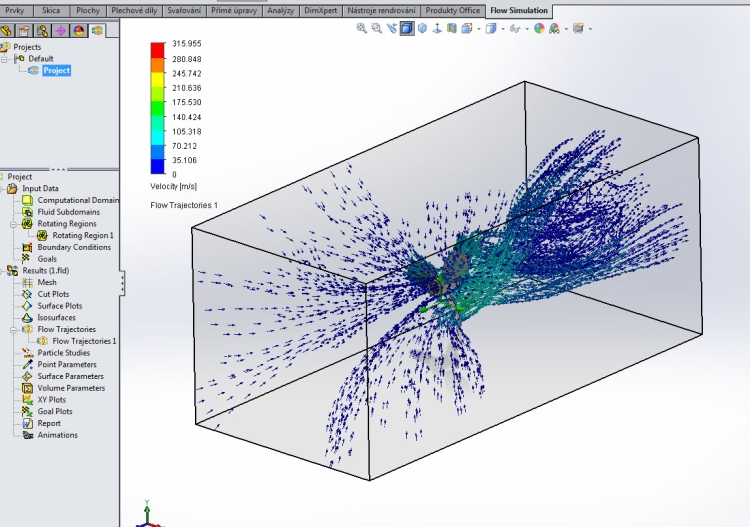Select Computational Domain in the tree
Image resolution: width=750 pixels, height=527 pixels.
pos(78,200)
